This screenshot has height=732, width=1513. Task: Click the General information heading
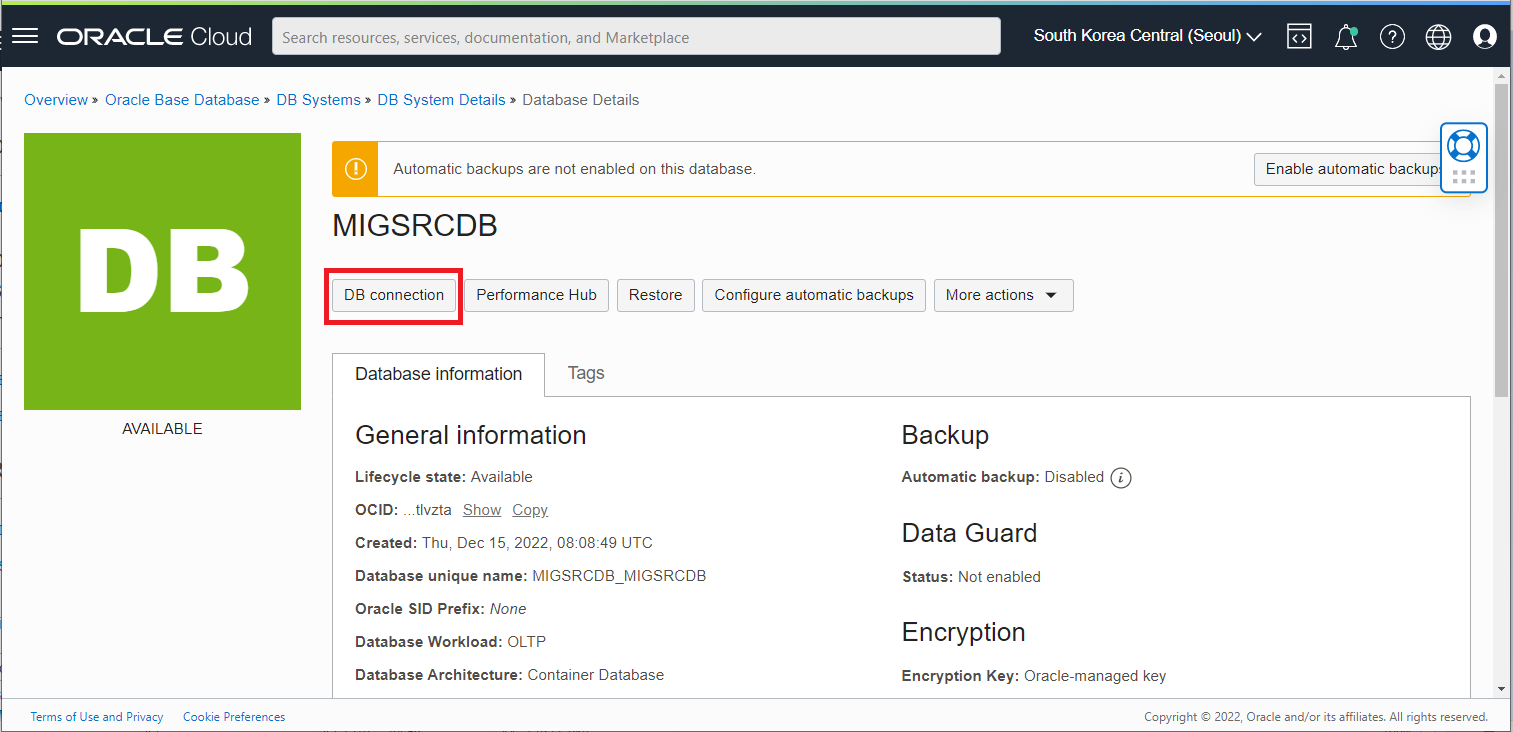(x=470, y=435)
